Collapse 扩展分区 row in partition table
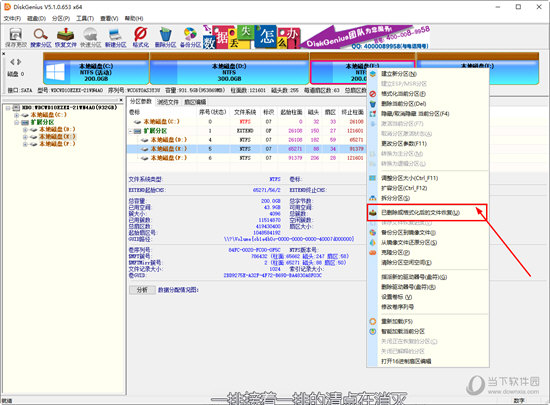 click(x=130, y=131)
